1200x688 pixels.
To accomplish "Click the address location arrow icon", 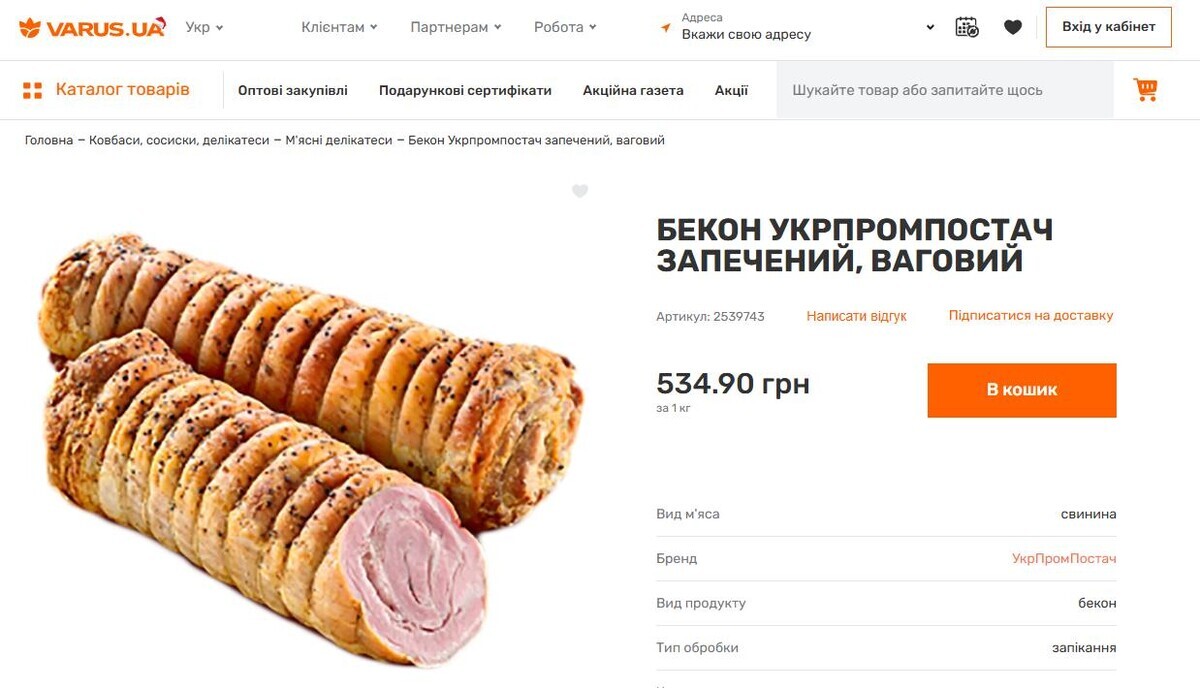I will click(x=666, y=28).
